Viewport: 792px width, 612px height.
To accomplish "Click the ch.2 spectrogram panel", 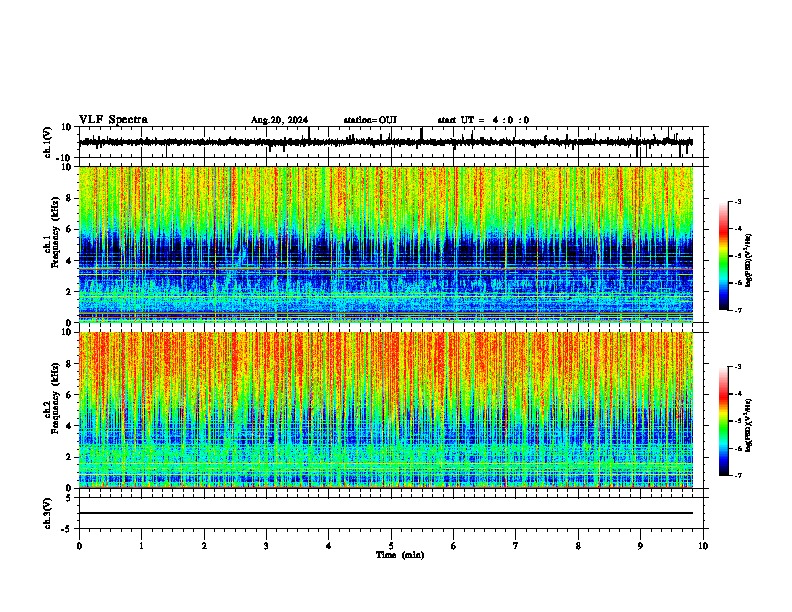I will pos(386,410).
